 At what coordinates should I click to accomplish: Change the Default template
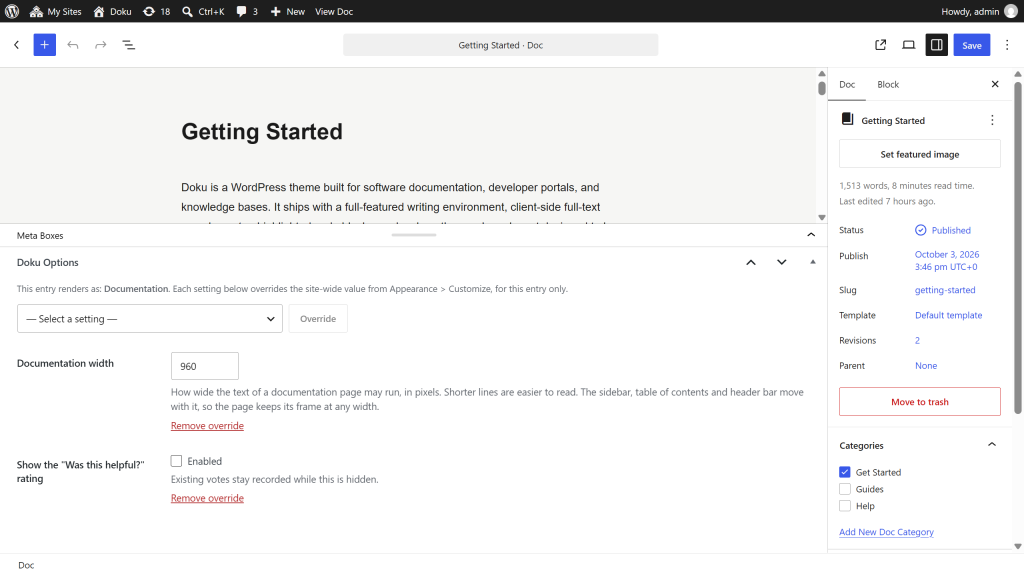tap(948, 315)
